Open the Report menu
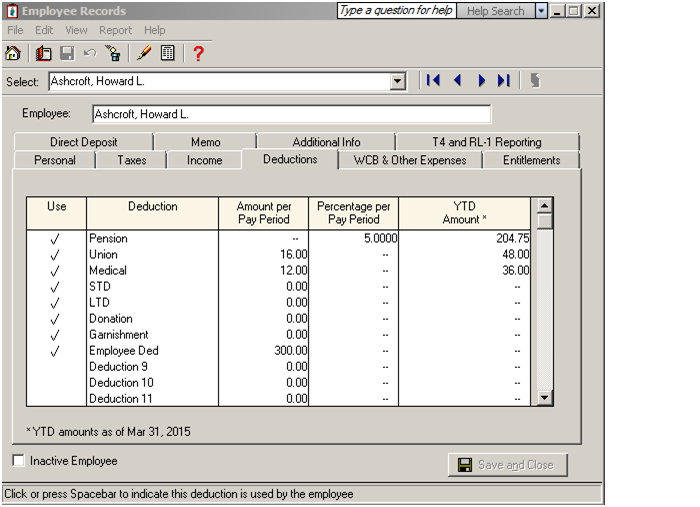 point(116,30)
